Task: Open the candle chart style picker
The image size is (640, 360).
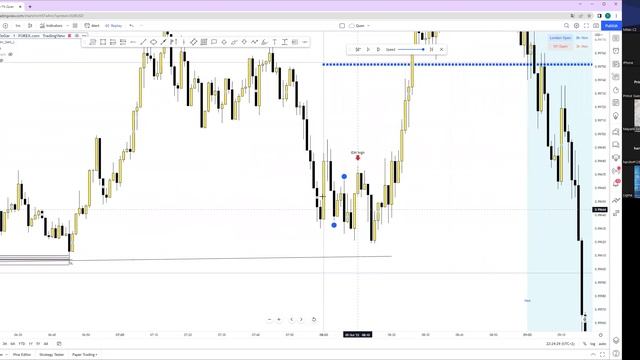Action: coord(30,26)
